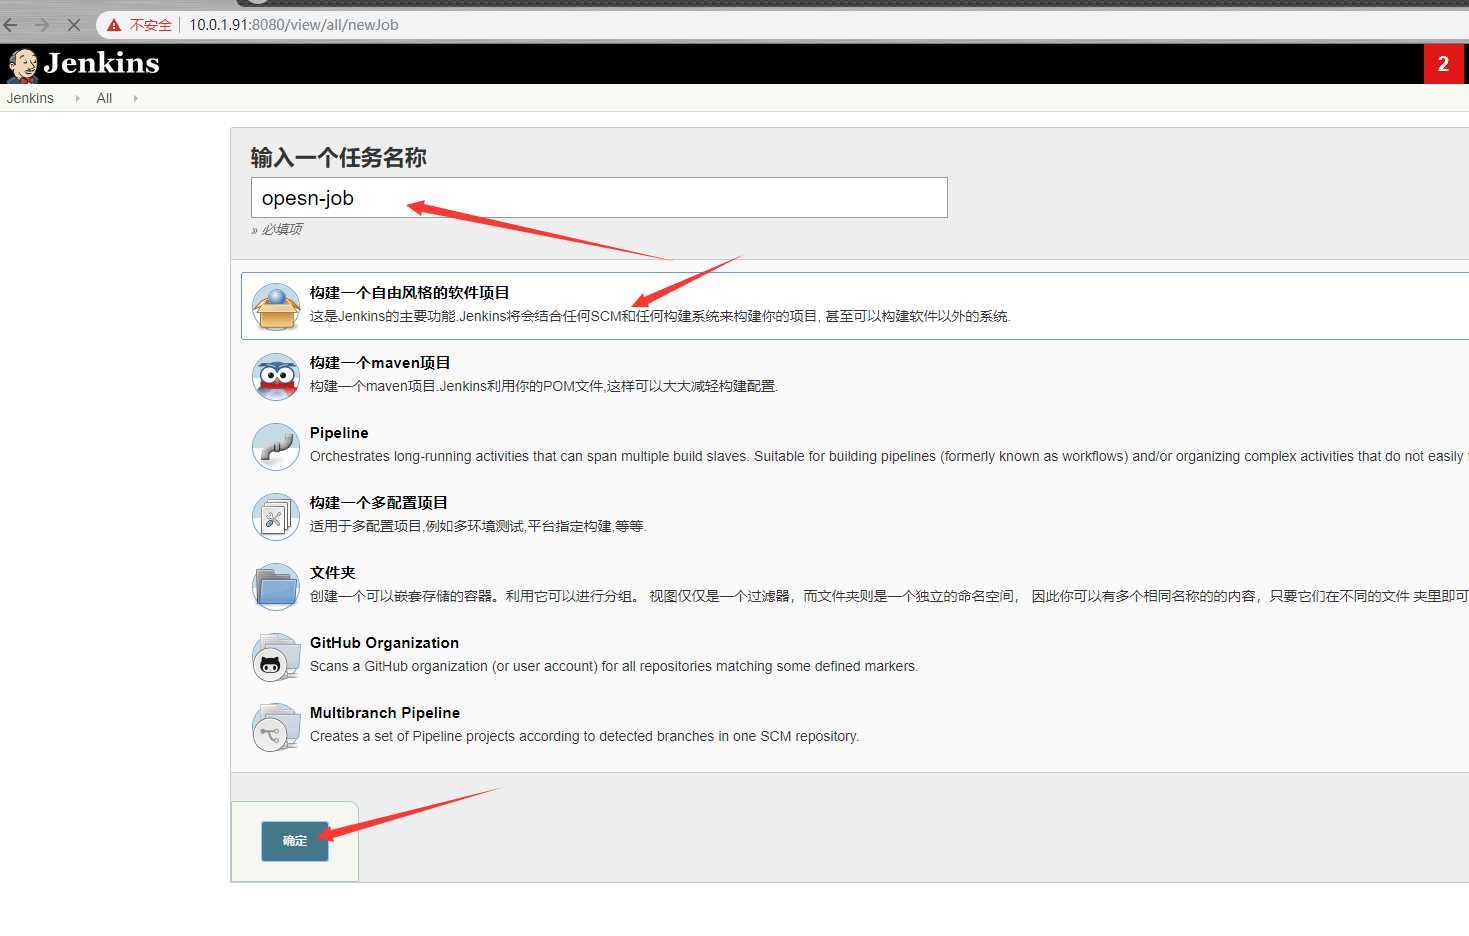Screen dimensions: 1469x936
Task: Expand the All breadcrumb dropdown arrow
Action: (135, 98)
